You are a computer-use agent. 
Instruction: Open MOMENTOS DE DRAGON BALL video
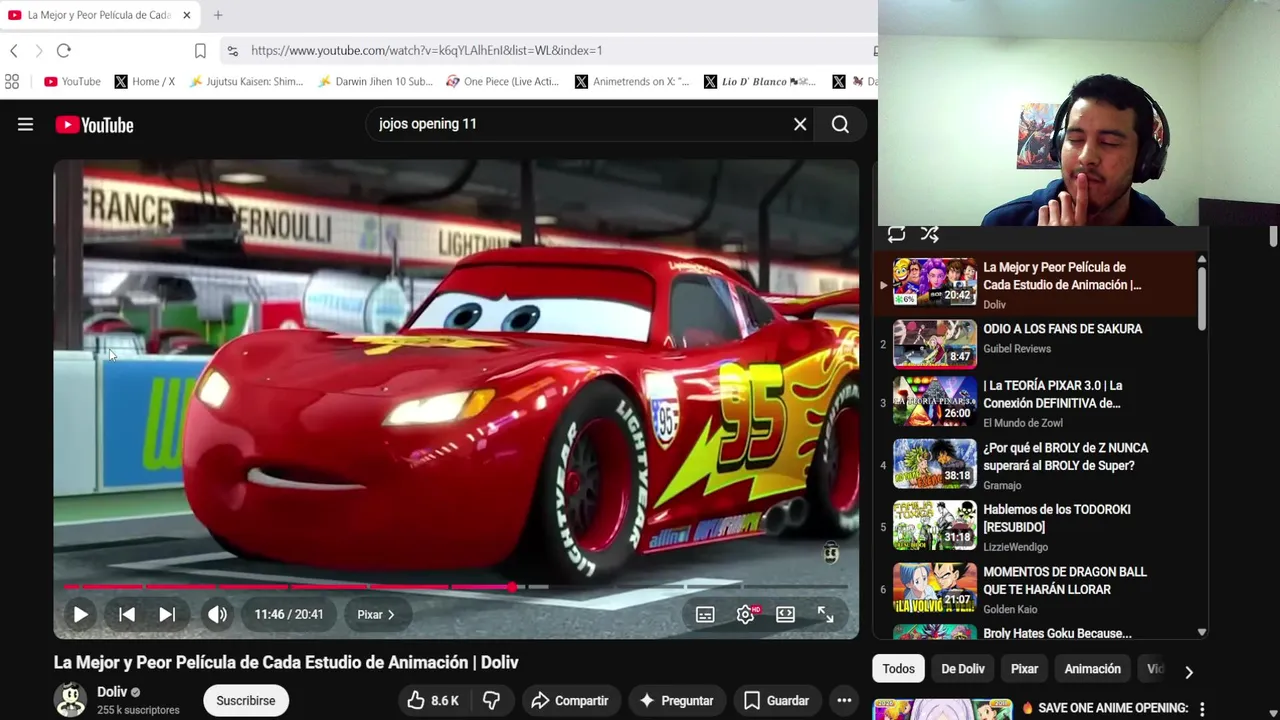pyautogui.click(x=1039, y=588)
